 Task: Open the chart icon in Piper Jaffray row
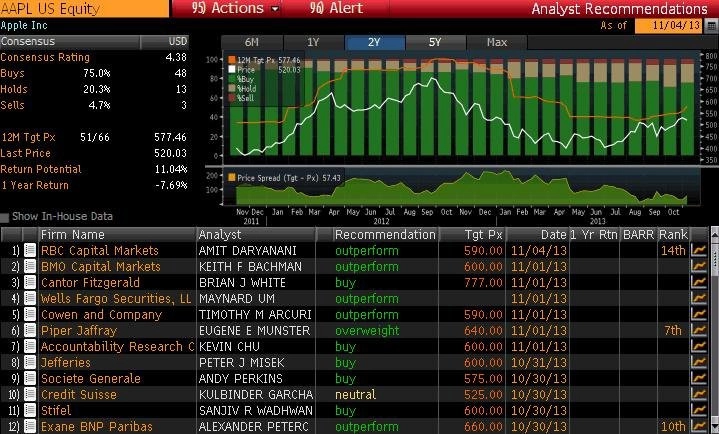point(699,331)
